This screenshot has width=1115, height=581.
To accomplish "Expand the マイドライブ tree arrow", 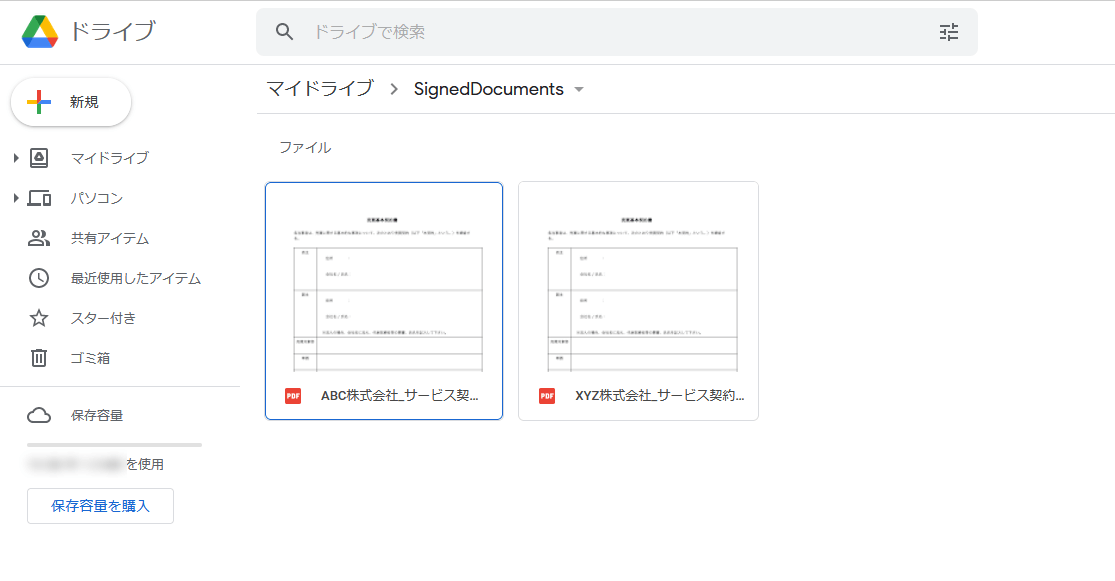I will pyautogui.click(x=16, y=158).
